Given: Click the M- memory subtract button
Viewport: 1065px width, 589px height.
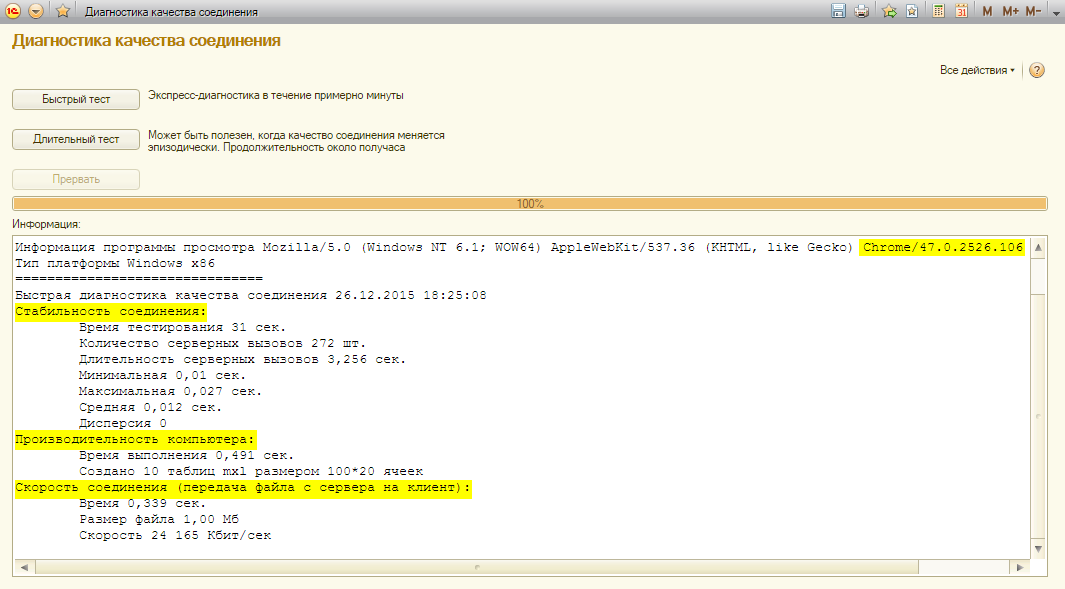Looking at the screenshot, I should pyautogui.click(x=1034, y=12).
